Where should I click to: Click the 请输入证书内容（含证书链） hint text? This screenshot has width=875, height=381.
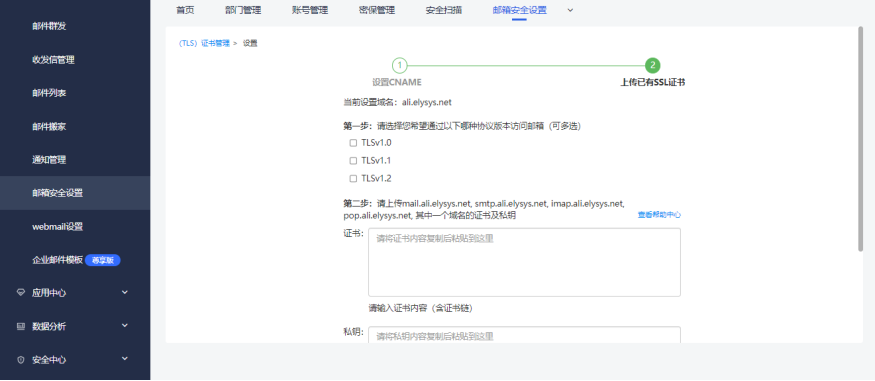tap(421, 308)
